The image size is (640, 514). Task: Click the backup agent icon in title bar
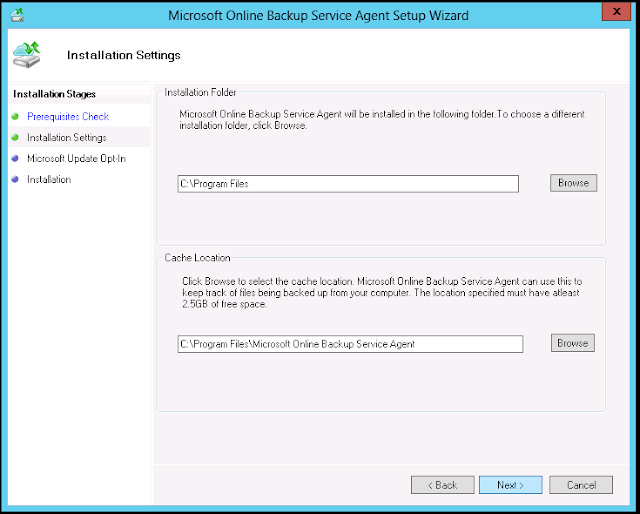click(17, 15)
